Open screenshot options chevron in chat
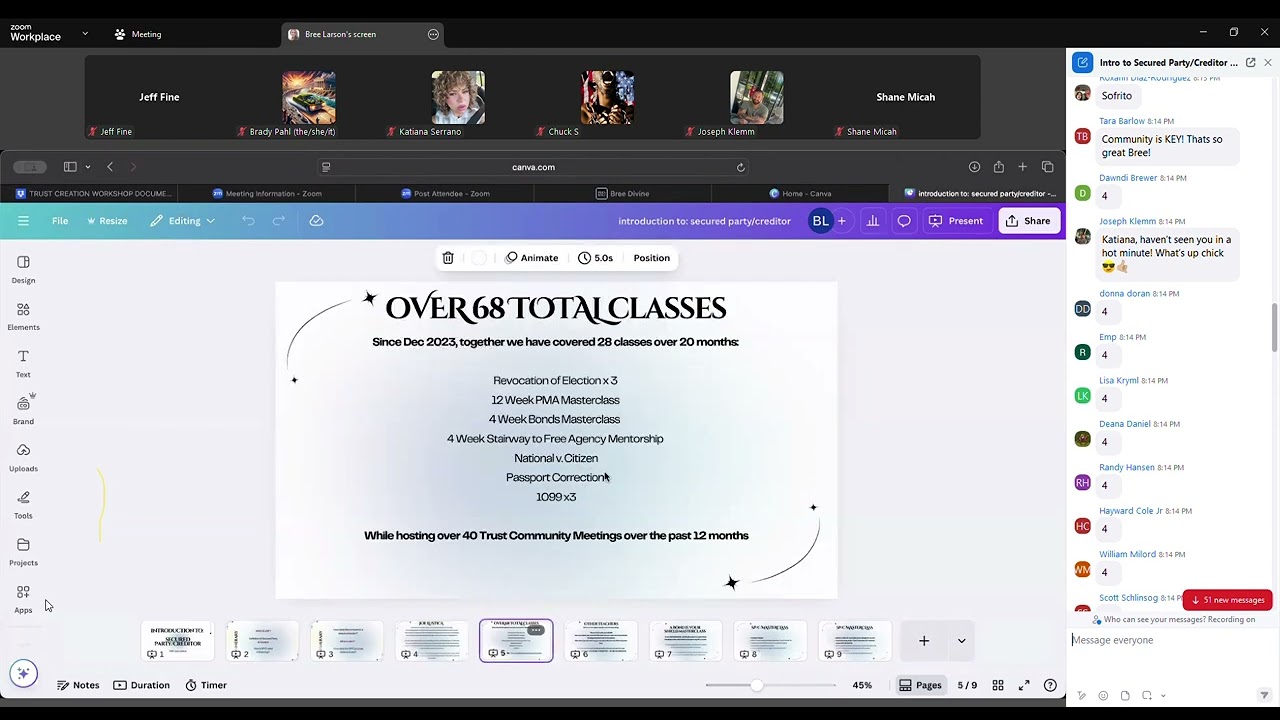1280x720 pixels. [1163, 696]
